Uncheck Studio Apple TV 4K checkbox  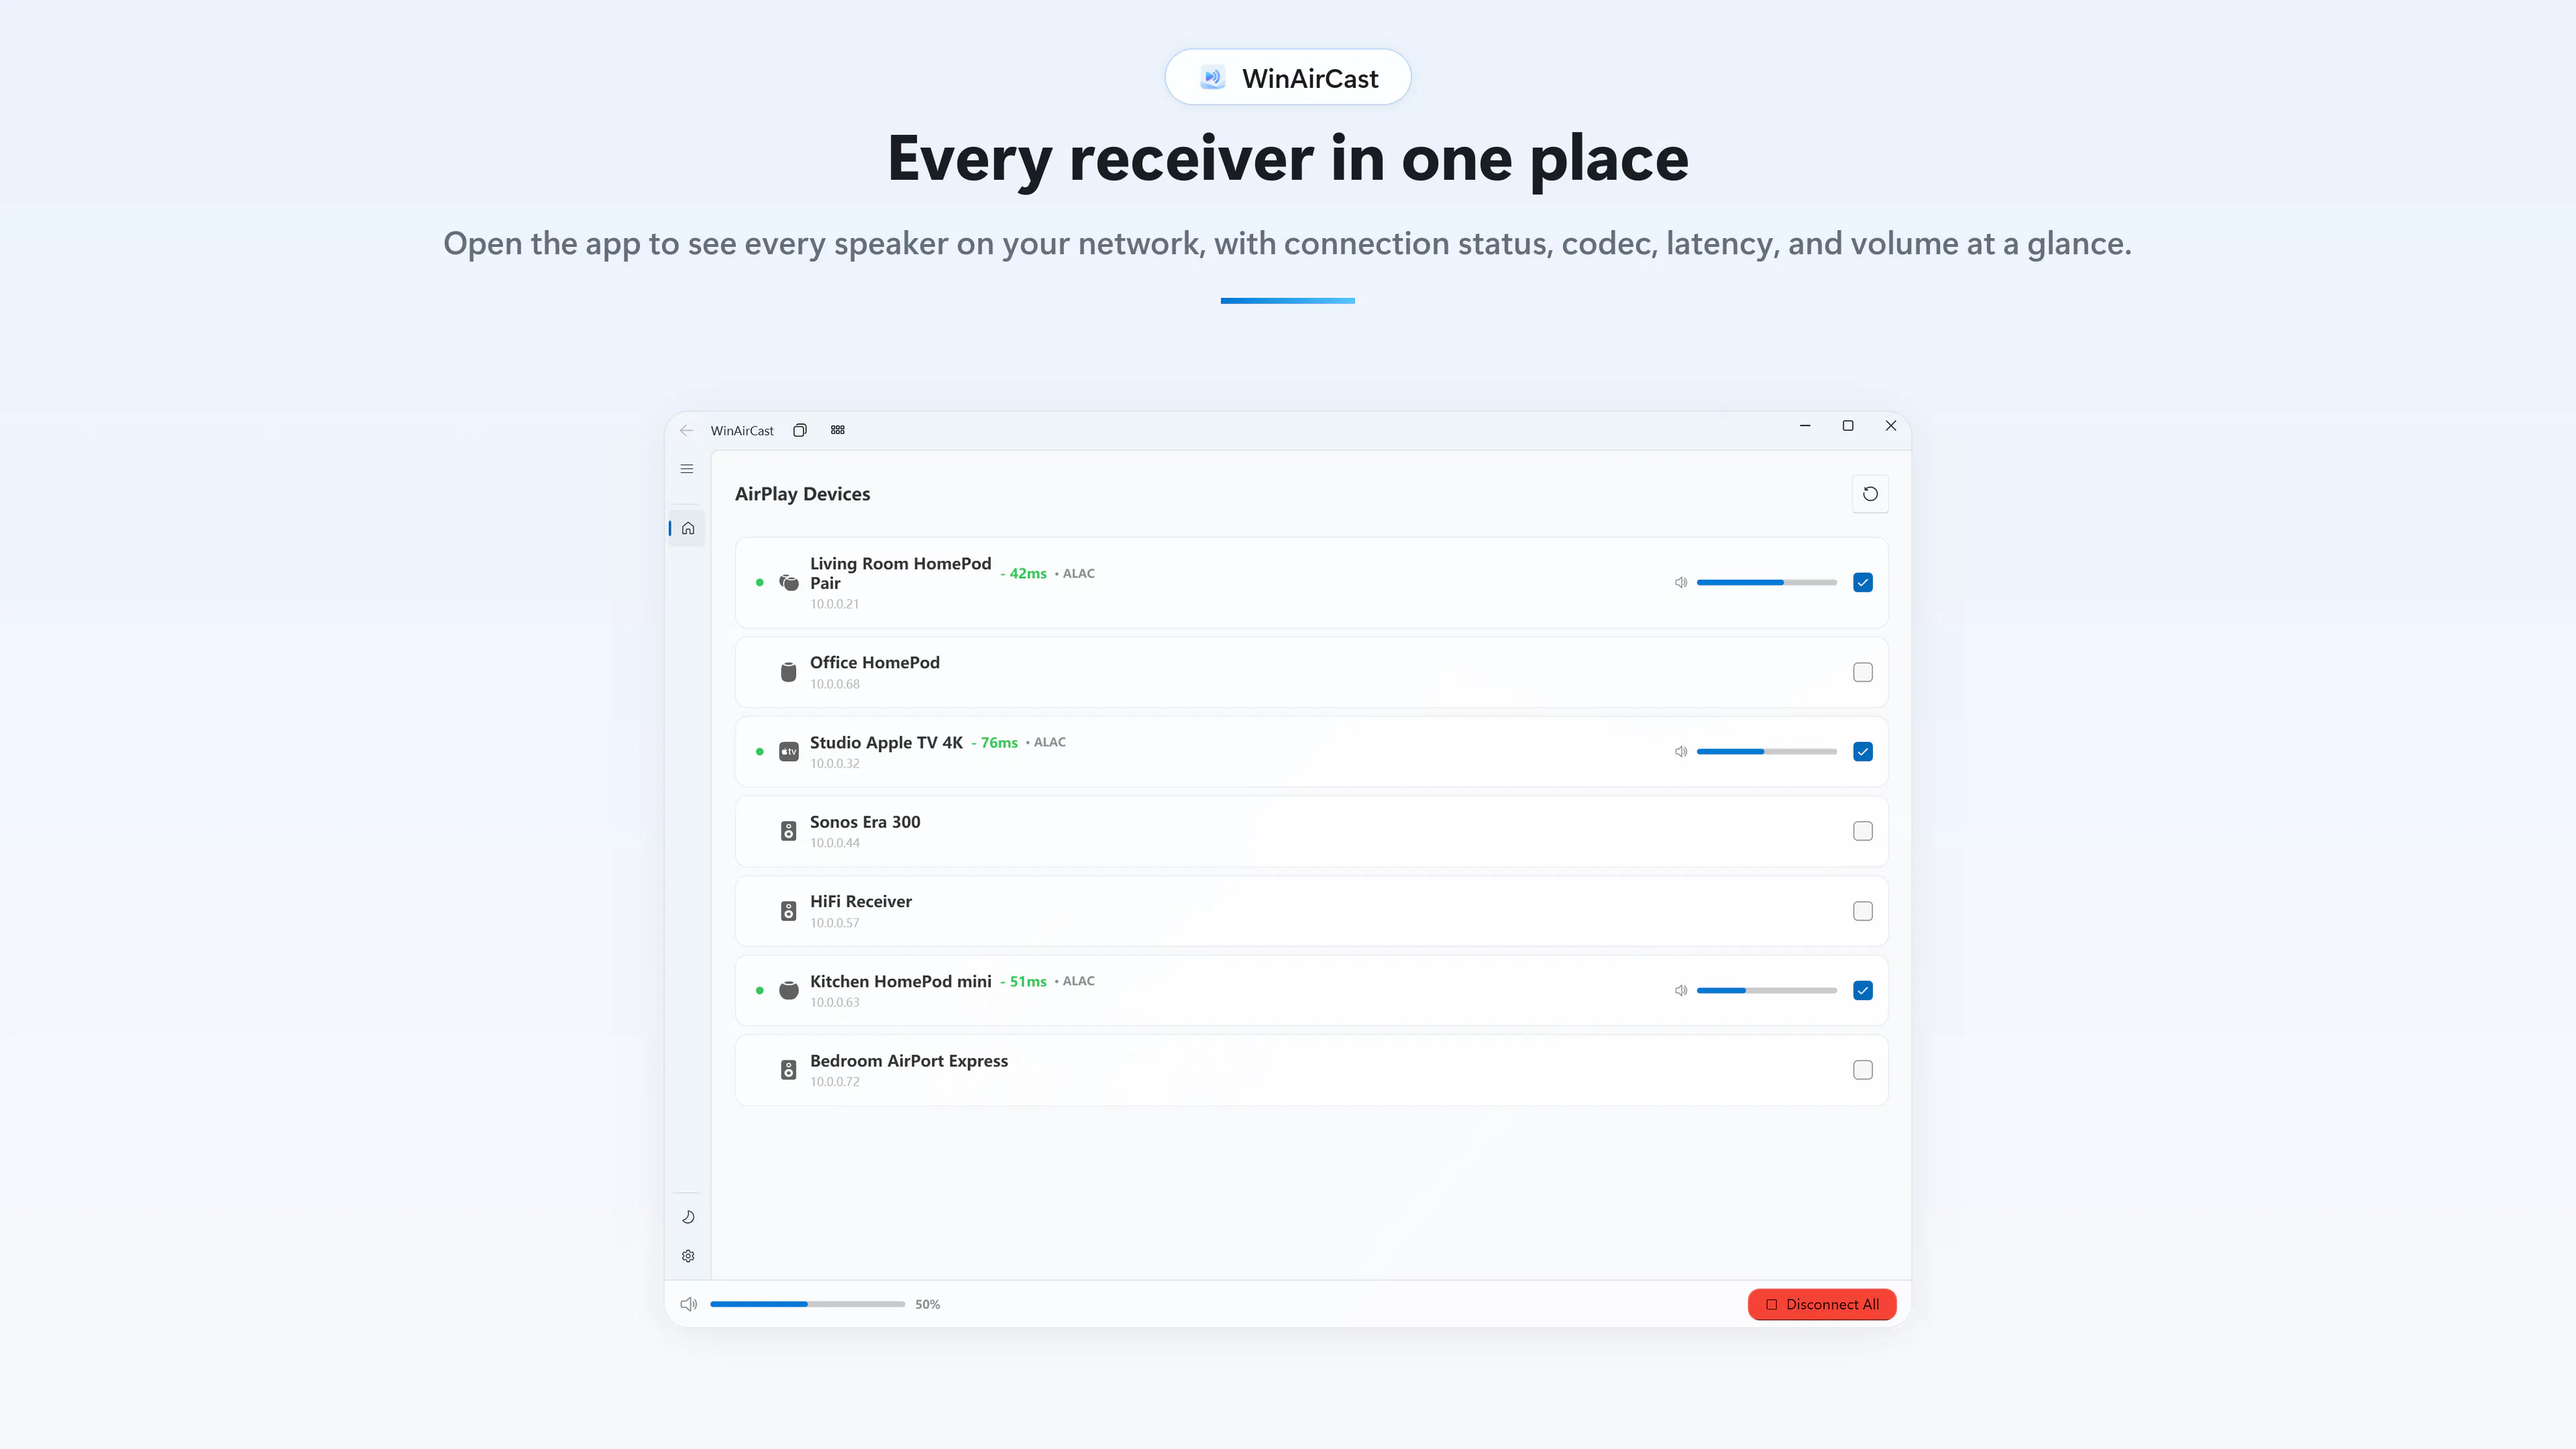(1862, 751)
